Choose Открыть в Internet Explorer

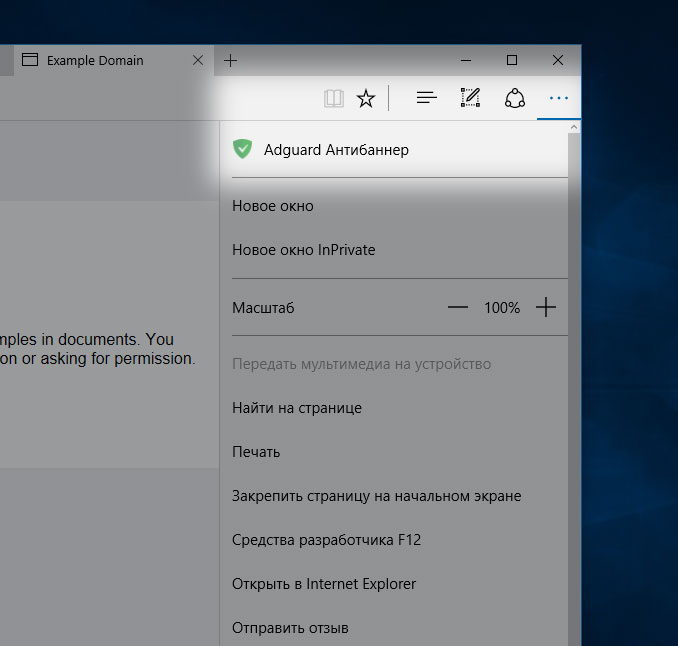(393, 584)
